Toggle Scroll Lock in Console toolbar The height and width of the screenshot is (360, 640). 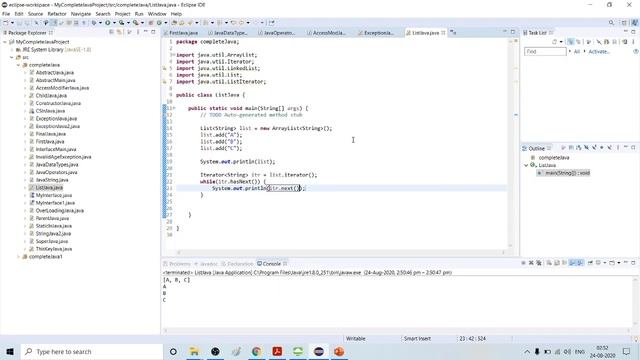557,263
